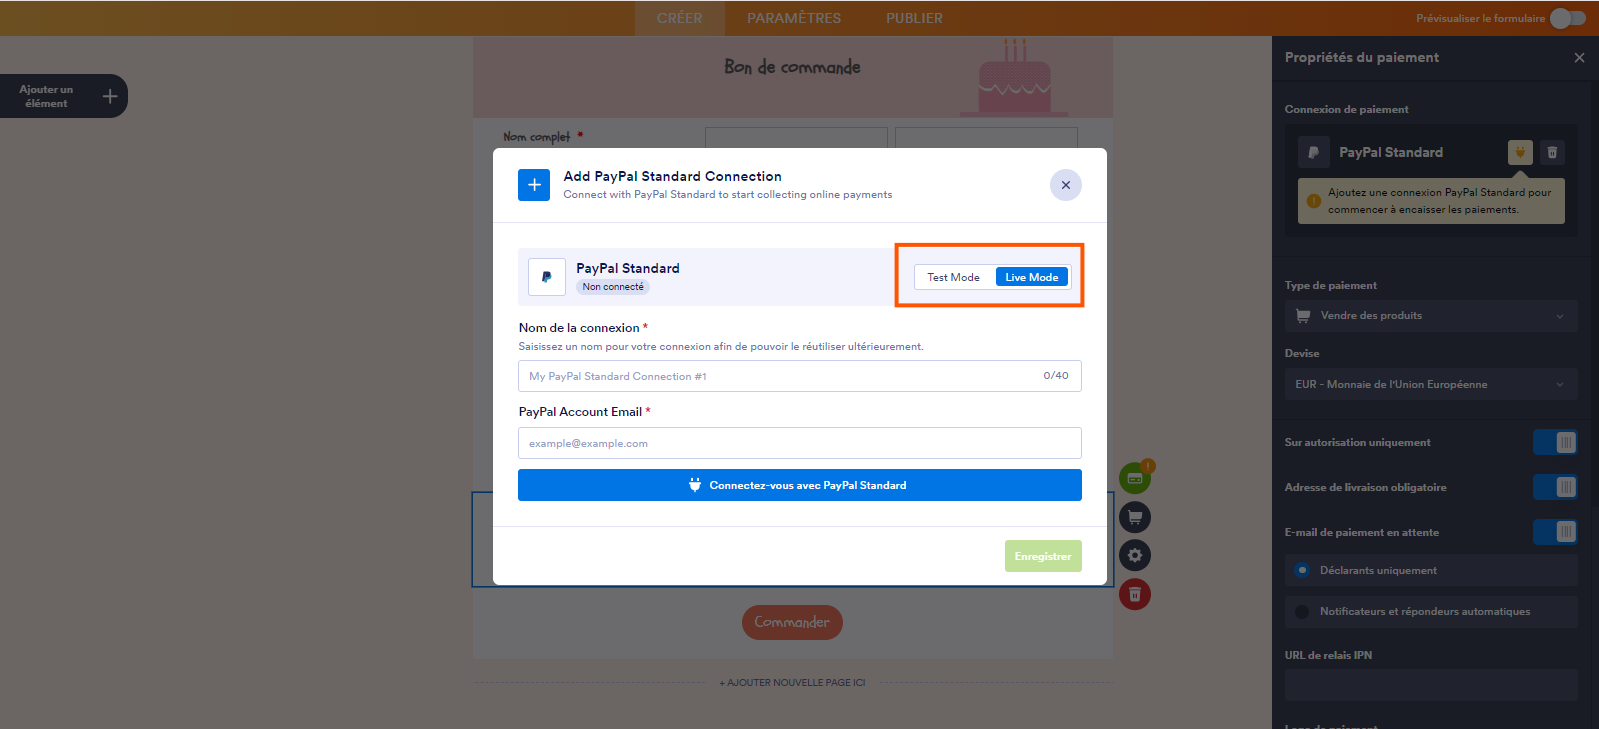Screen dimensions: 1599x729
Task: Click the red trash delete icon
Action: (x=1135, y=595)
